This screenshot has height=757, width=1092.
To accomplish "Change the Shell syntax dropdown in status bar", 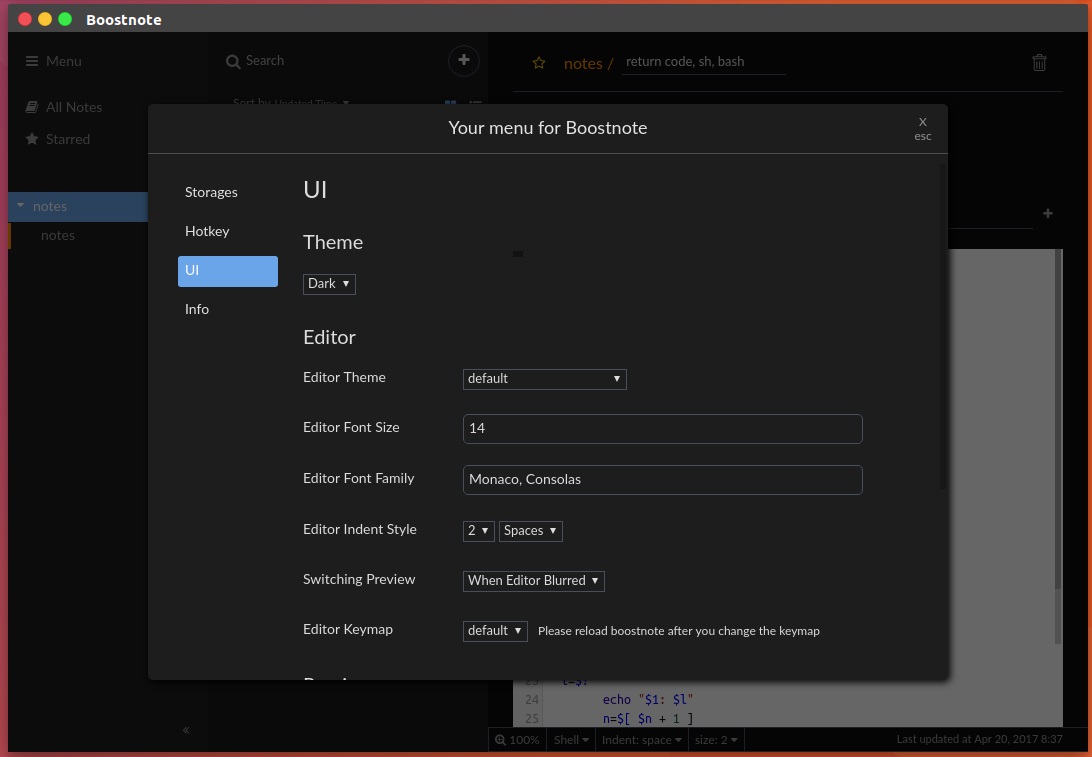I will coord(570,740).
